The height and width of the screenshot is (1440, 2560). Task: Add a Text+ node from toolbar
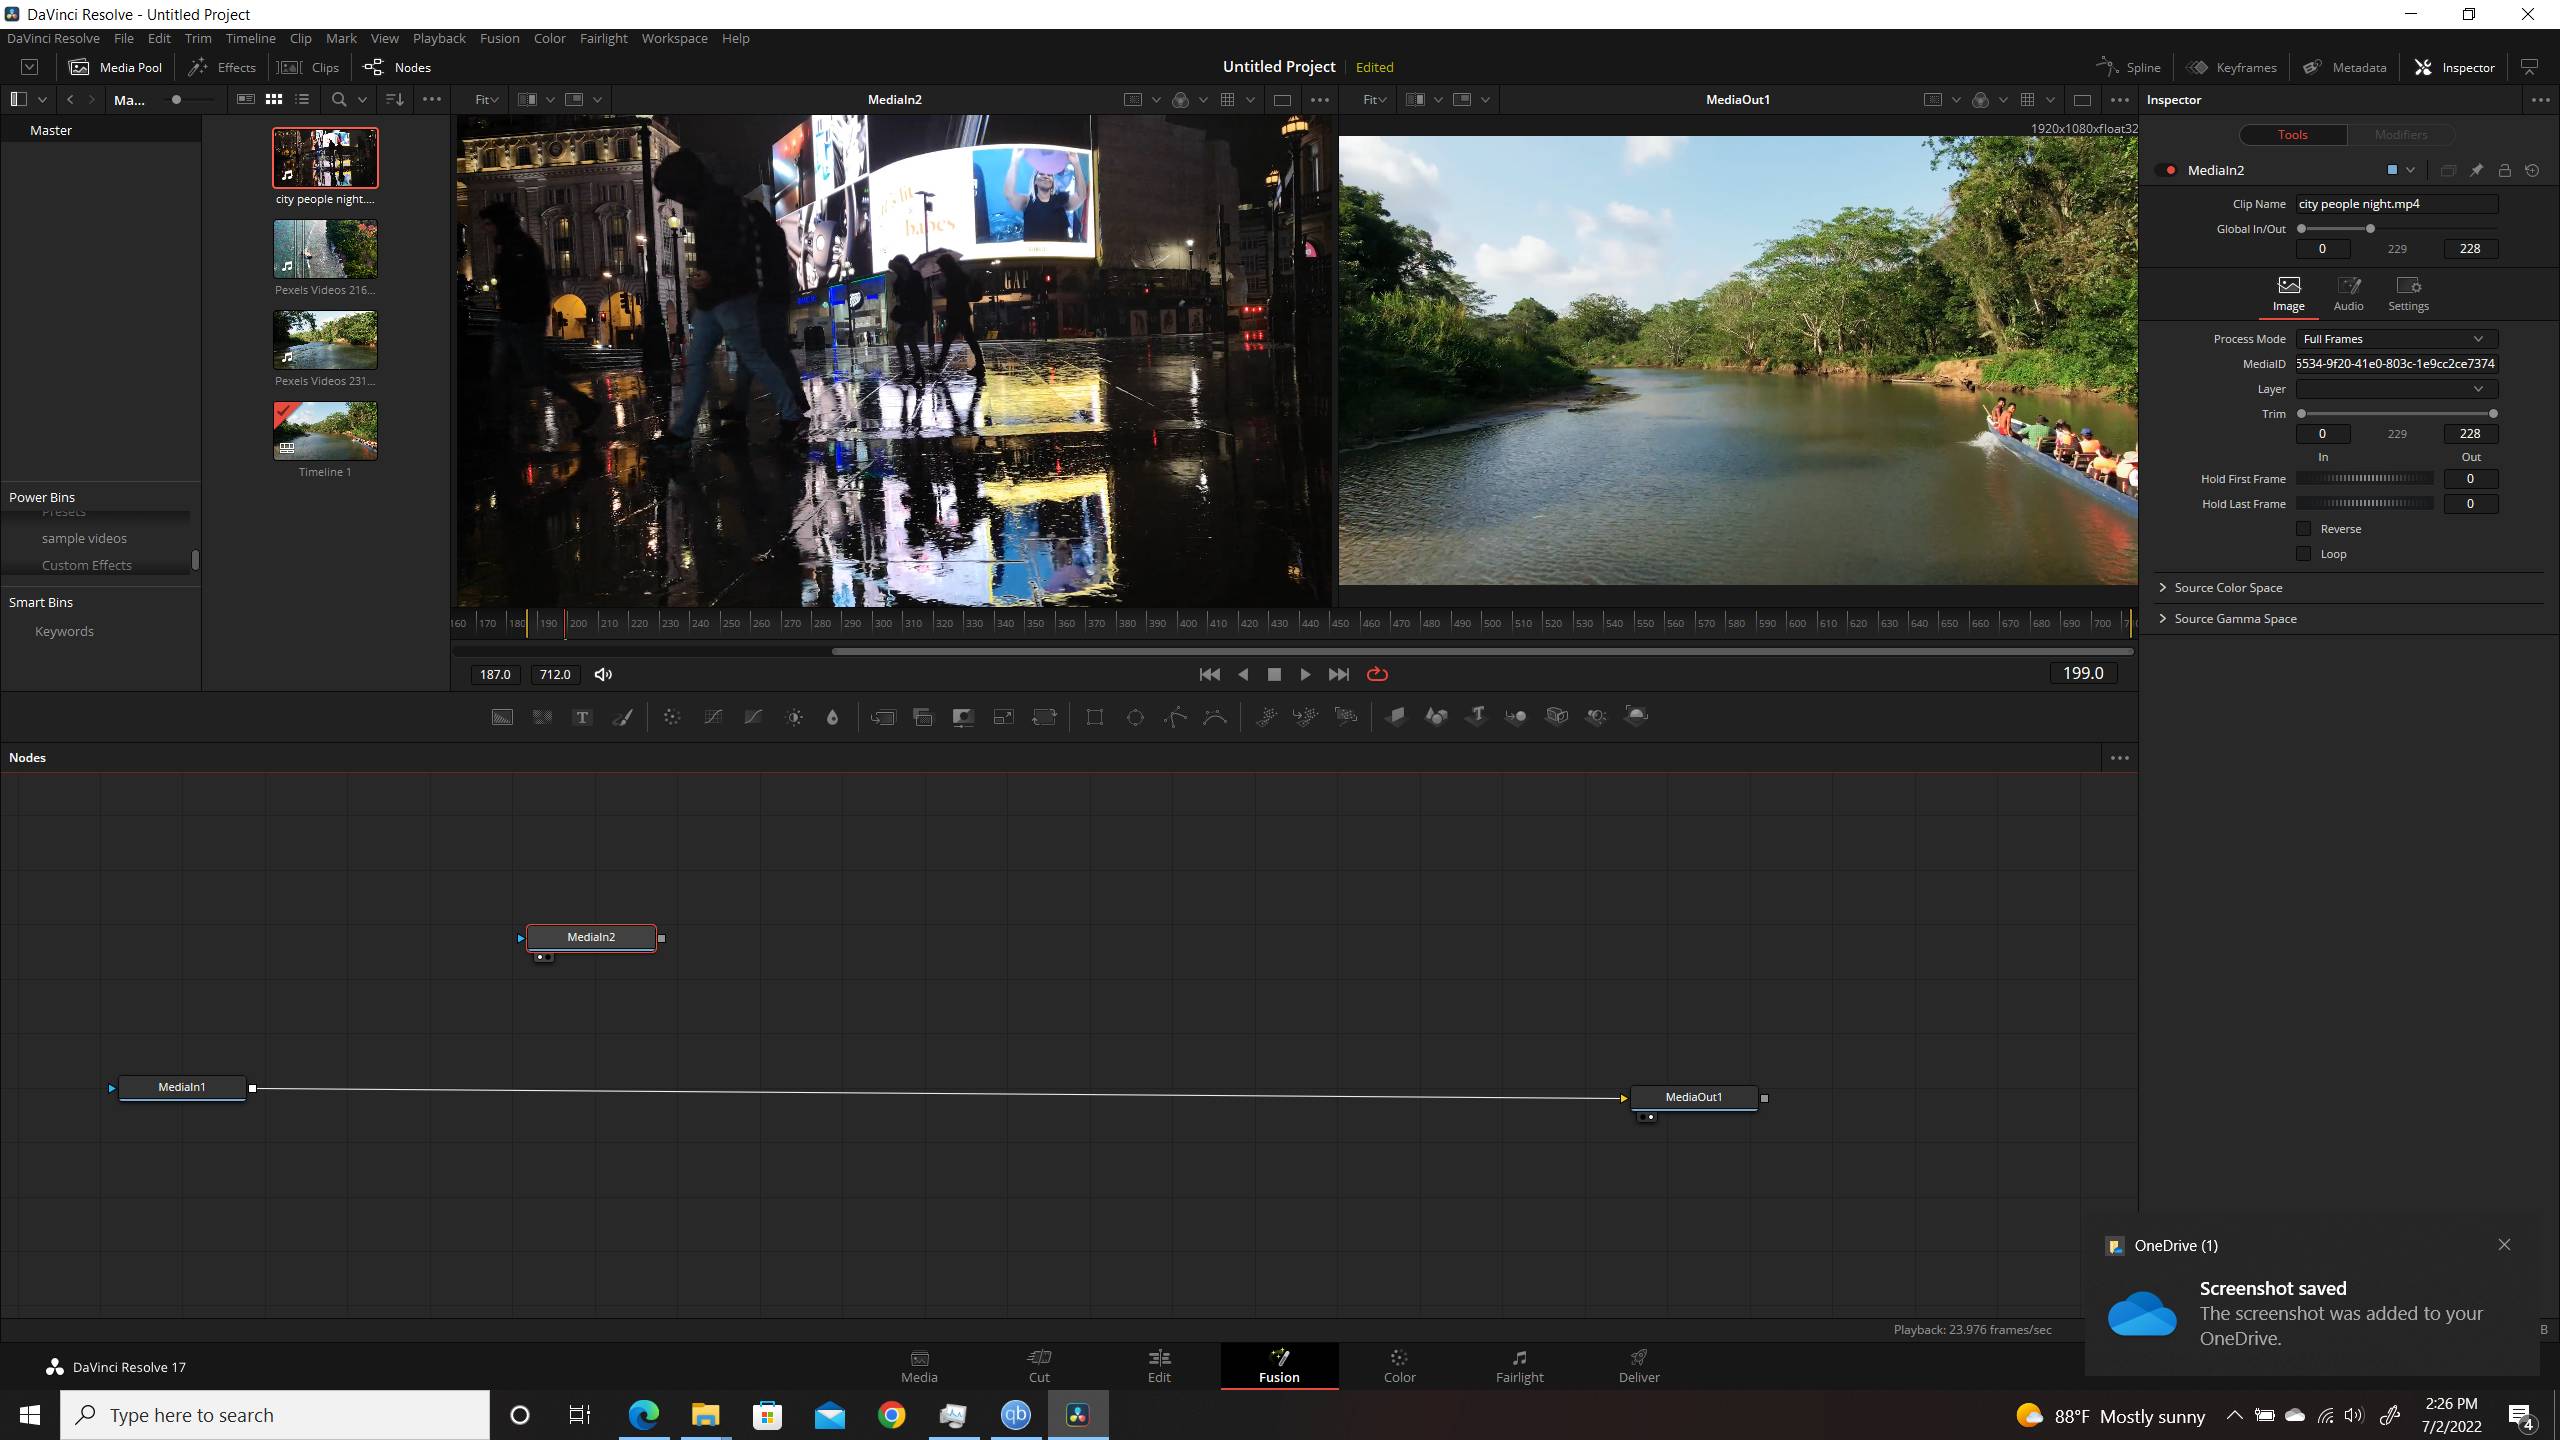(582, 716)
